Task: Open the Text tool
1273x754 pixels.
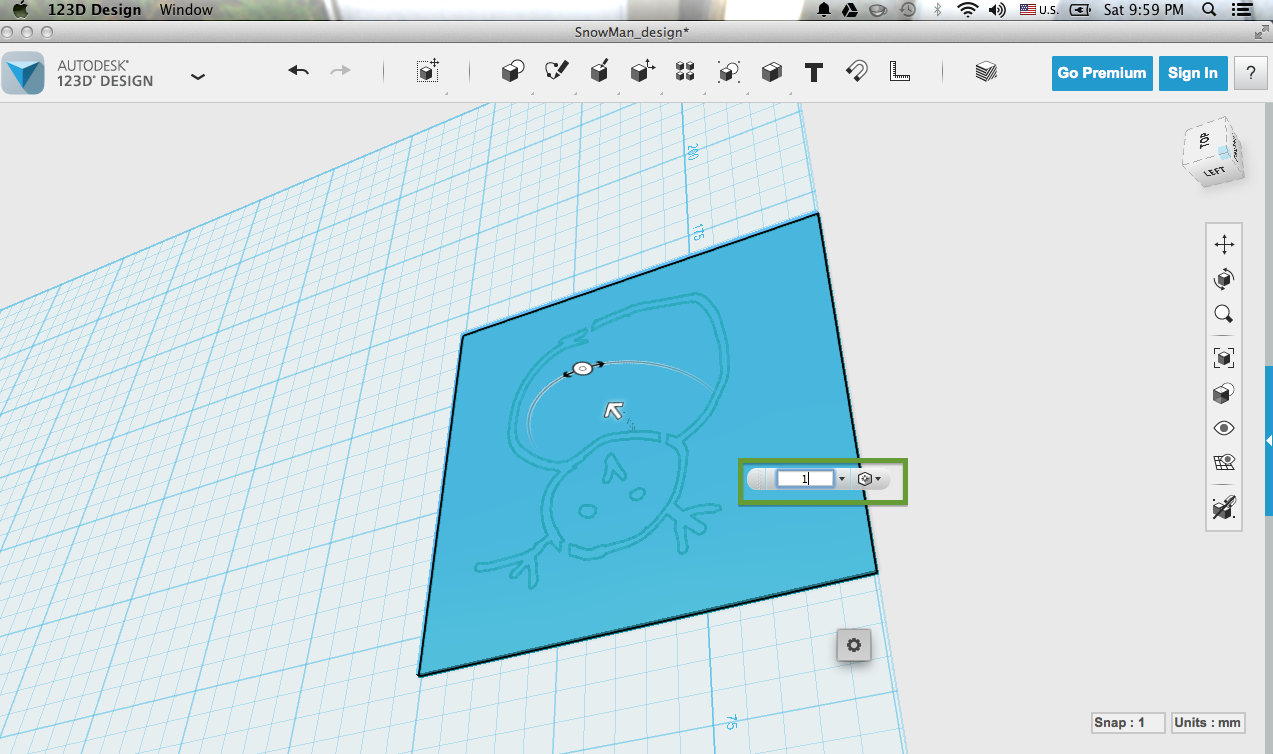Action: click(x=813, y=72)
